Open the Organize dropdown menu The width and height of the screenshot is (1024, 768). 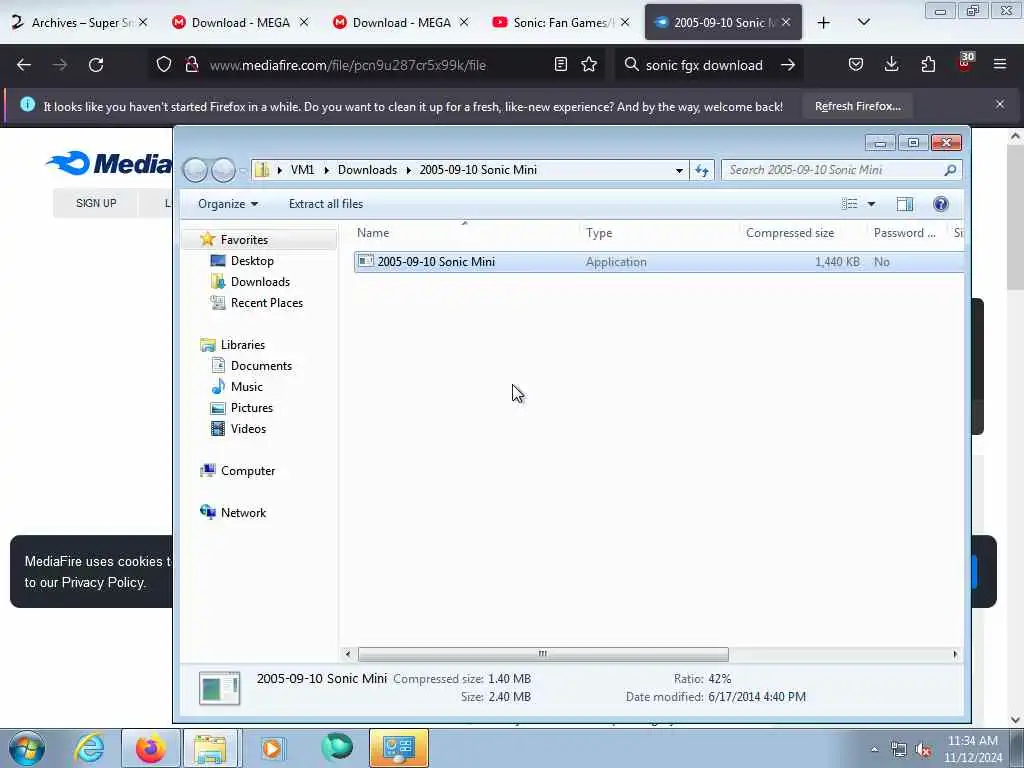click(228, 204)
